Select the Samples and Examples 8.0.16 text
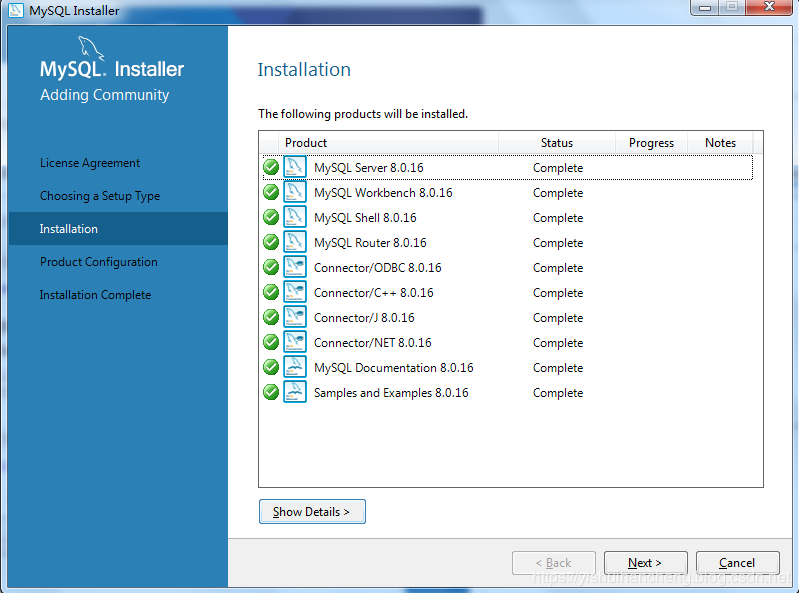799x593 pixels. coord(391,392)
